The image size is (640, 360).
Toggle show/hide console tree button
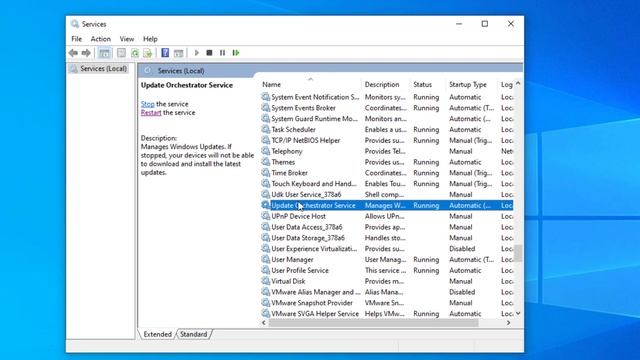(104, 53)
